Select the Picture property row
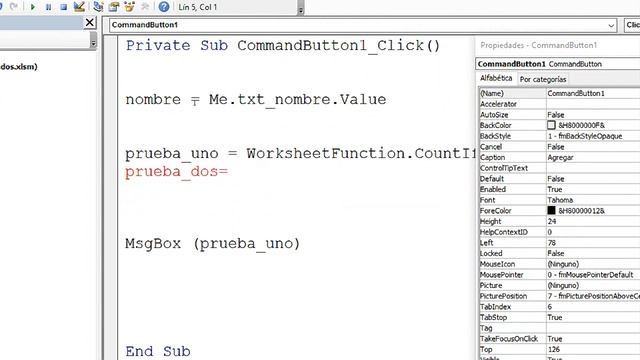The width and height of the screenshot is (640, 360). (x=560, y=285)
